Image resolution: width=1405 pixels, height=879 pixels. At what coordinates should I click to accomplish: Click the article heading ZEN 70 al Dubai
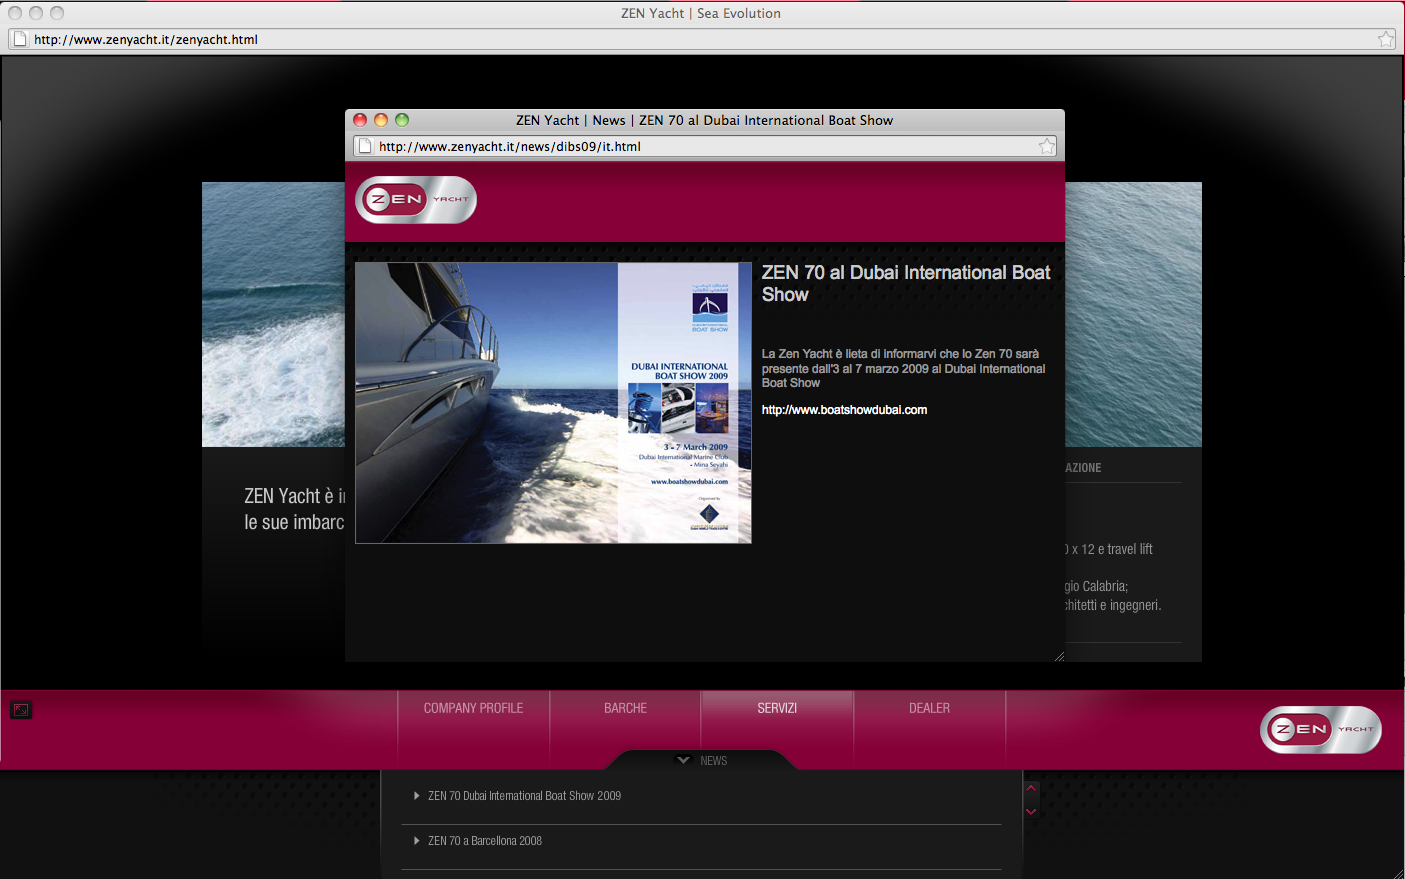point(906,283)
